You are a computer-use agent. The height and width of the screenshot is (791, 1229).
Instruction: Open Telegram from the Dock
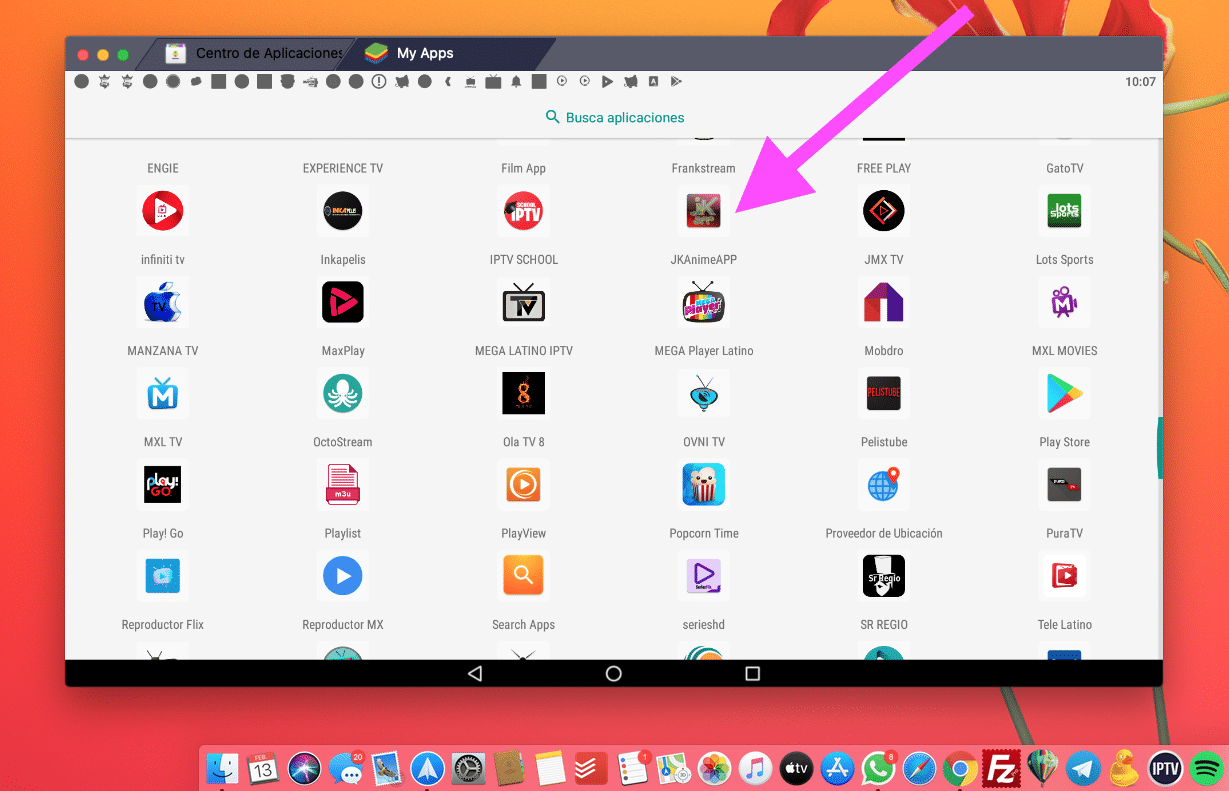pos(1083,768)
